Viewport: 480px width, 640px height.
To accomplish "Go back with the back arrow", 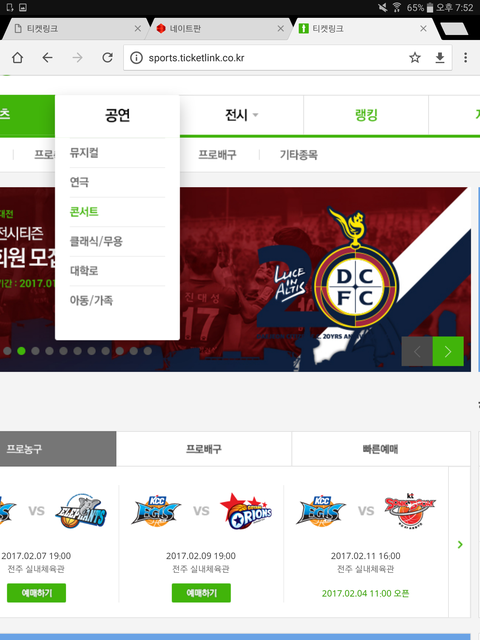I will point(47,58).
